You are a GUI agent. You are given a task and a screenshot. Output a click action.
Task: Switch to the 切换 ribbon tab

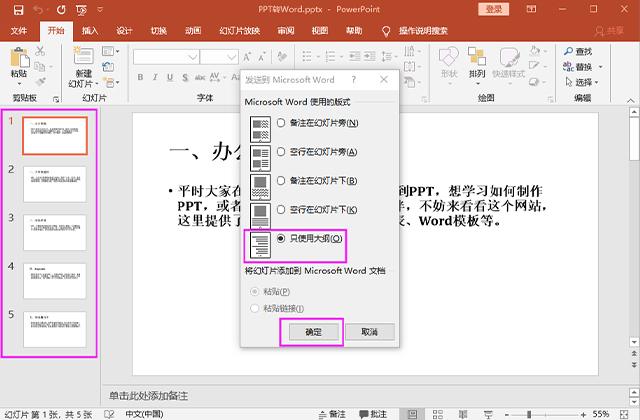[x=158, y=31]
